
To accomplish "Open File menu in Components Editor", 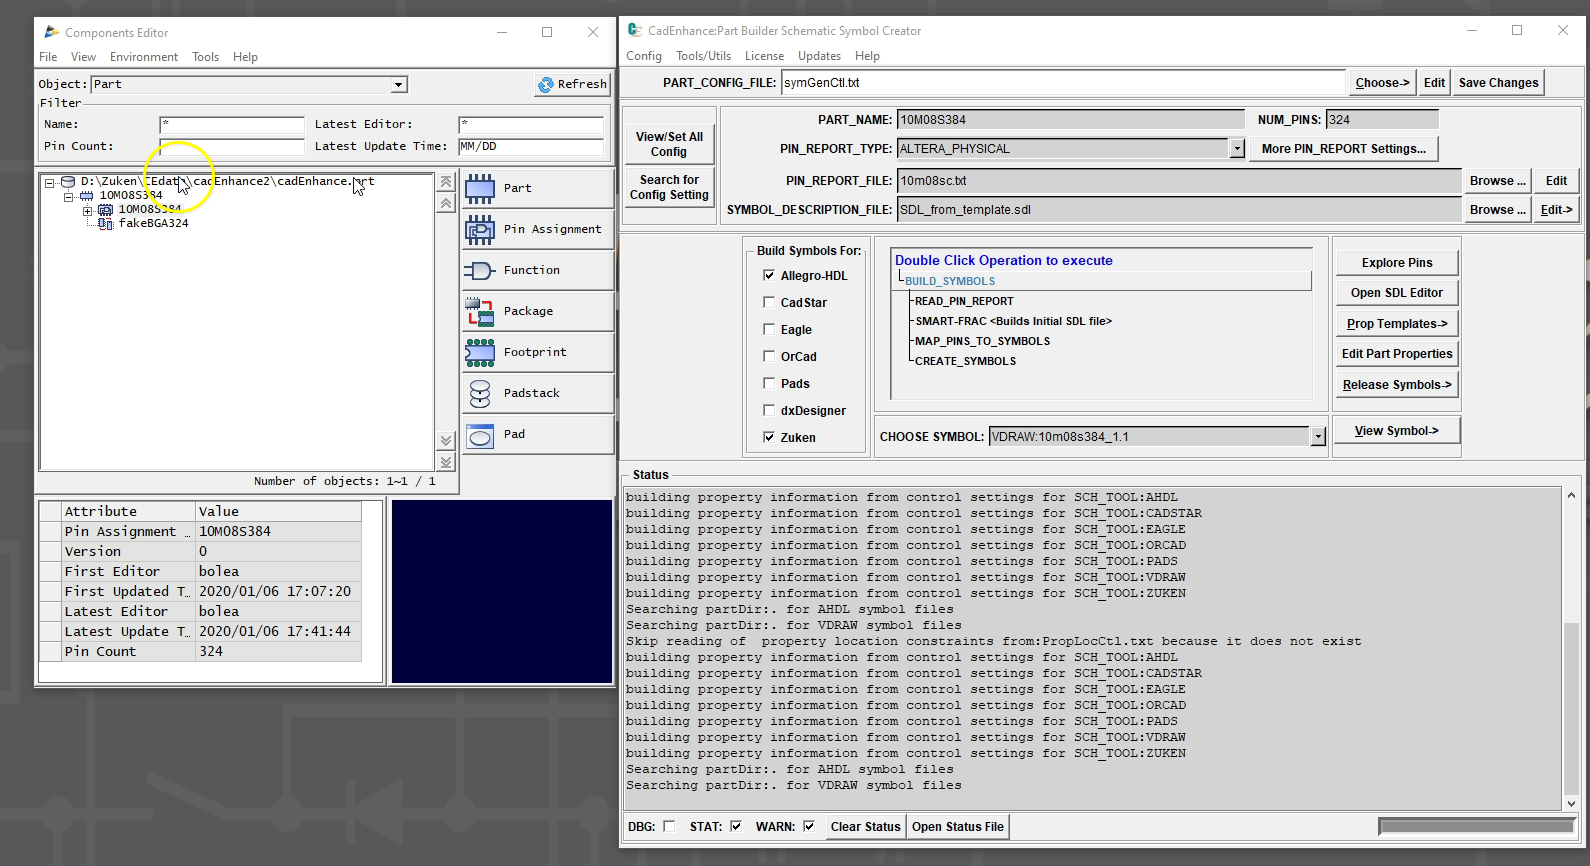I will coord(48,57).
